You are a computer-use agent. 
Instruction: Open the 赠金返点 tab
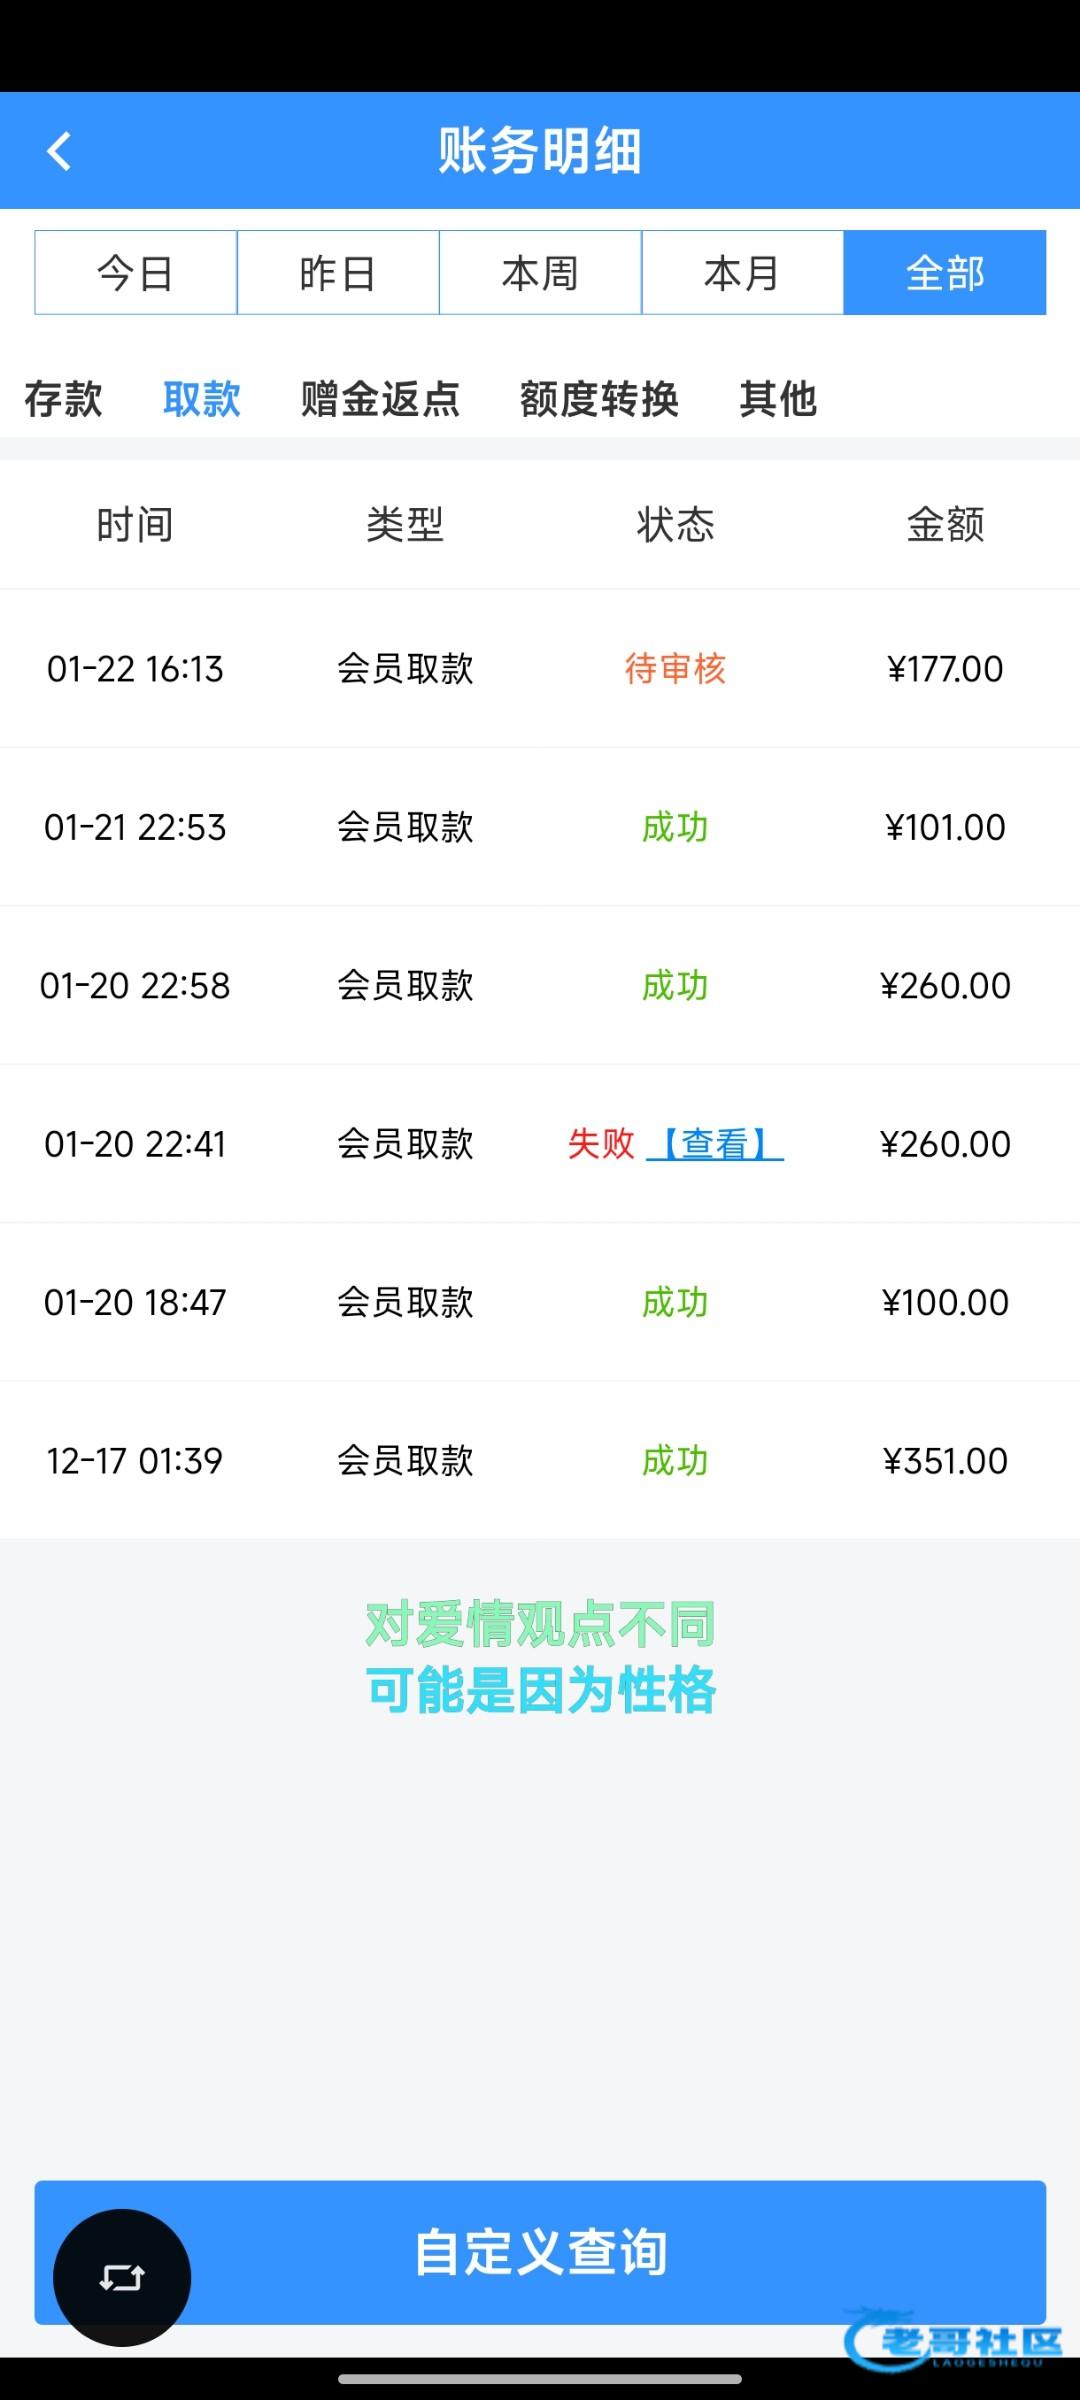pyautogui.click(x=380, y=399)
